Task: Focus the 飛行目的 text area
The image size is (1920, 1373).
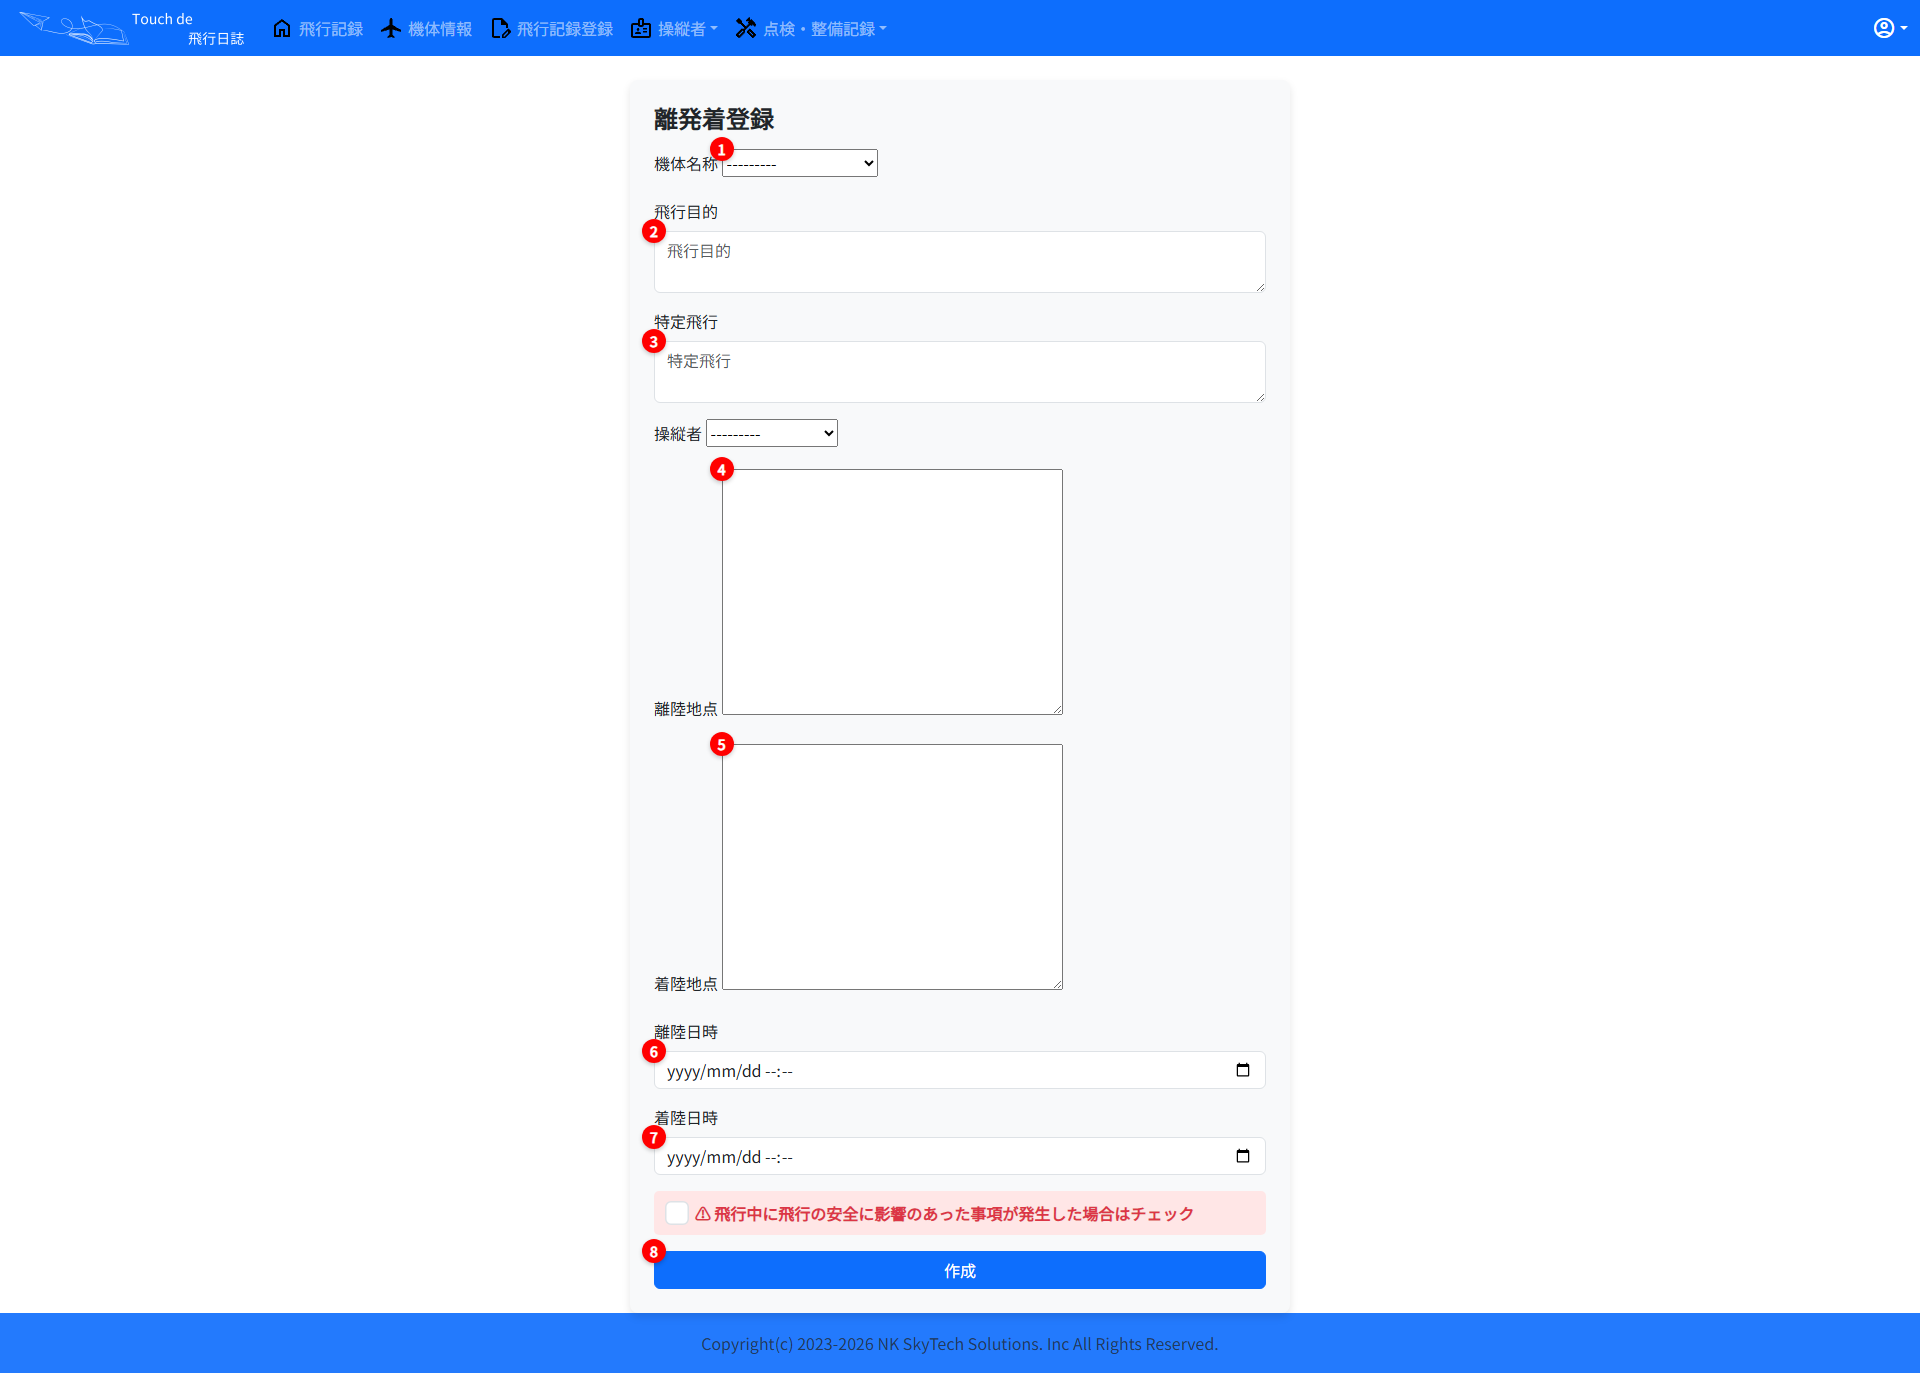Action: pos(959,262)
